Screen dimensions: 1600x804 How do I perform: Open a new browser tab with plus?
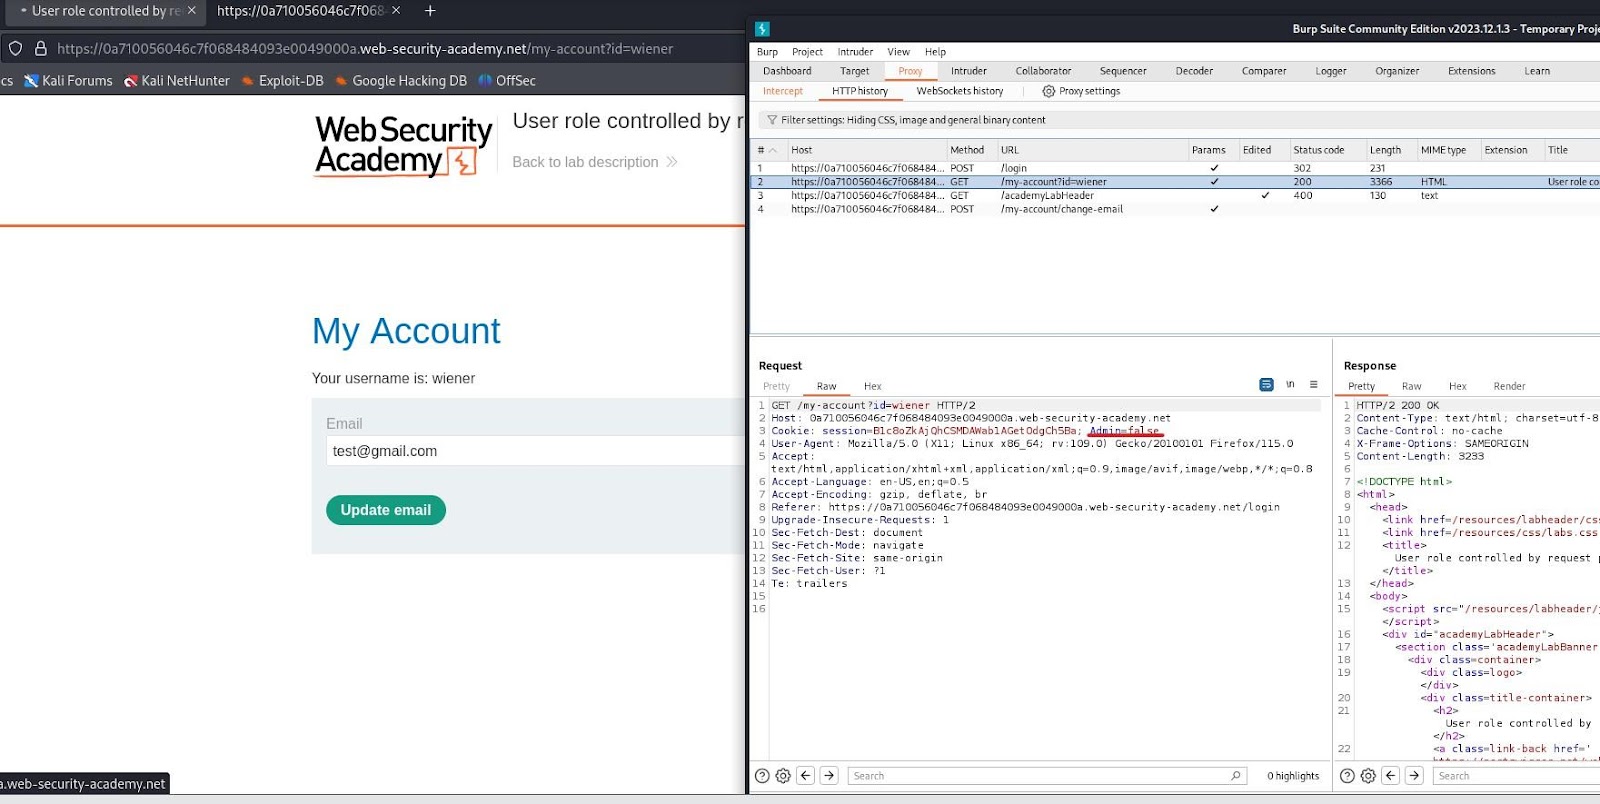pyautogui.click(x=430, y=11)
